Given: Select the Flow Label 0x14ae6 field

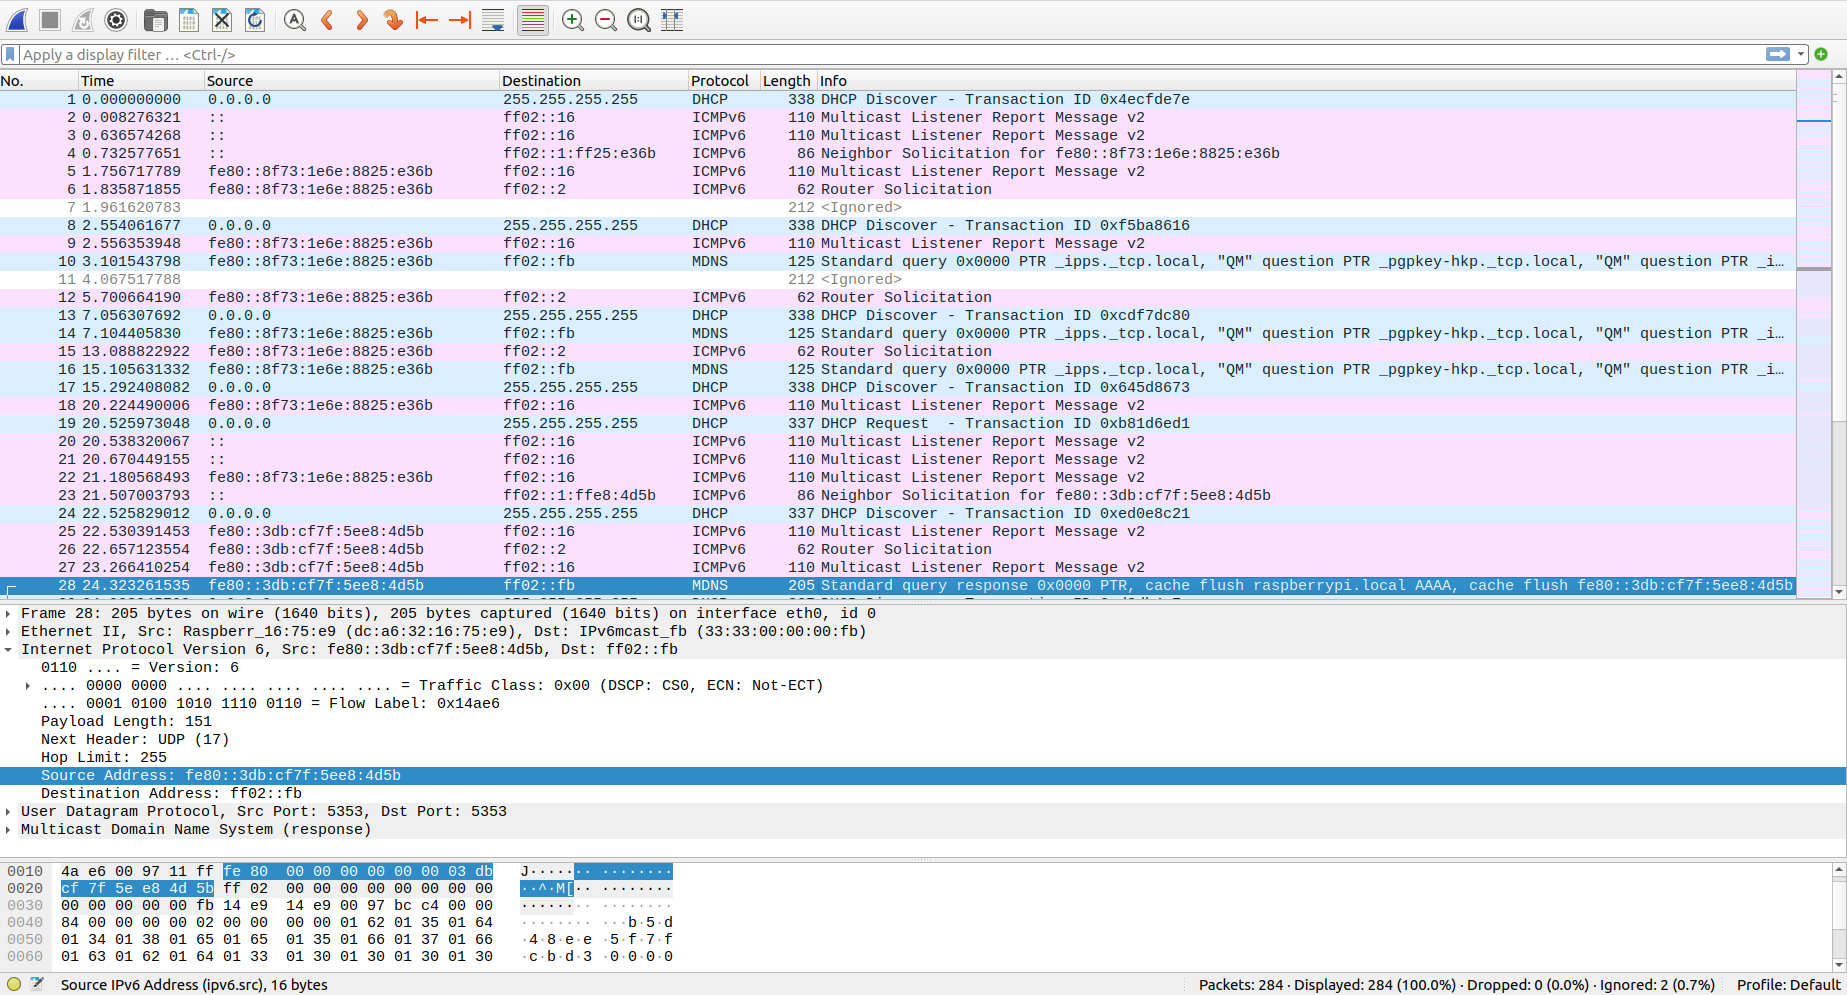Looking at the screenshot, I should 270,703.
